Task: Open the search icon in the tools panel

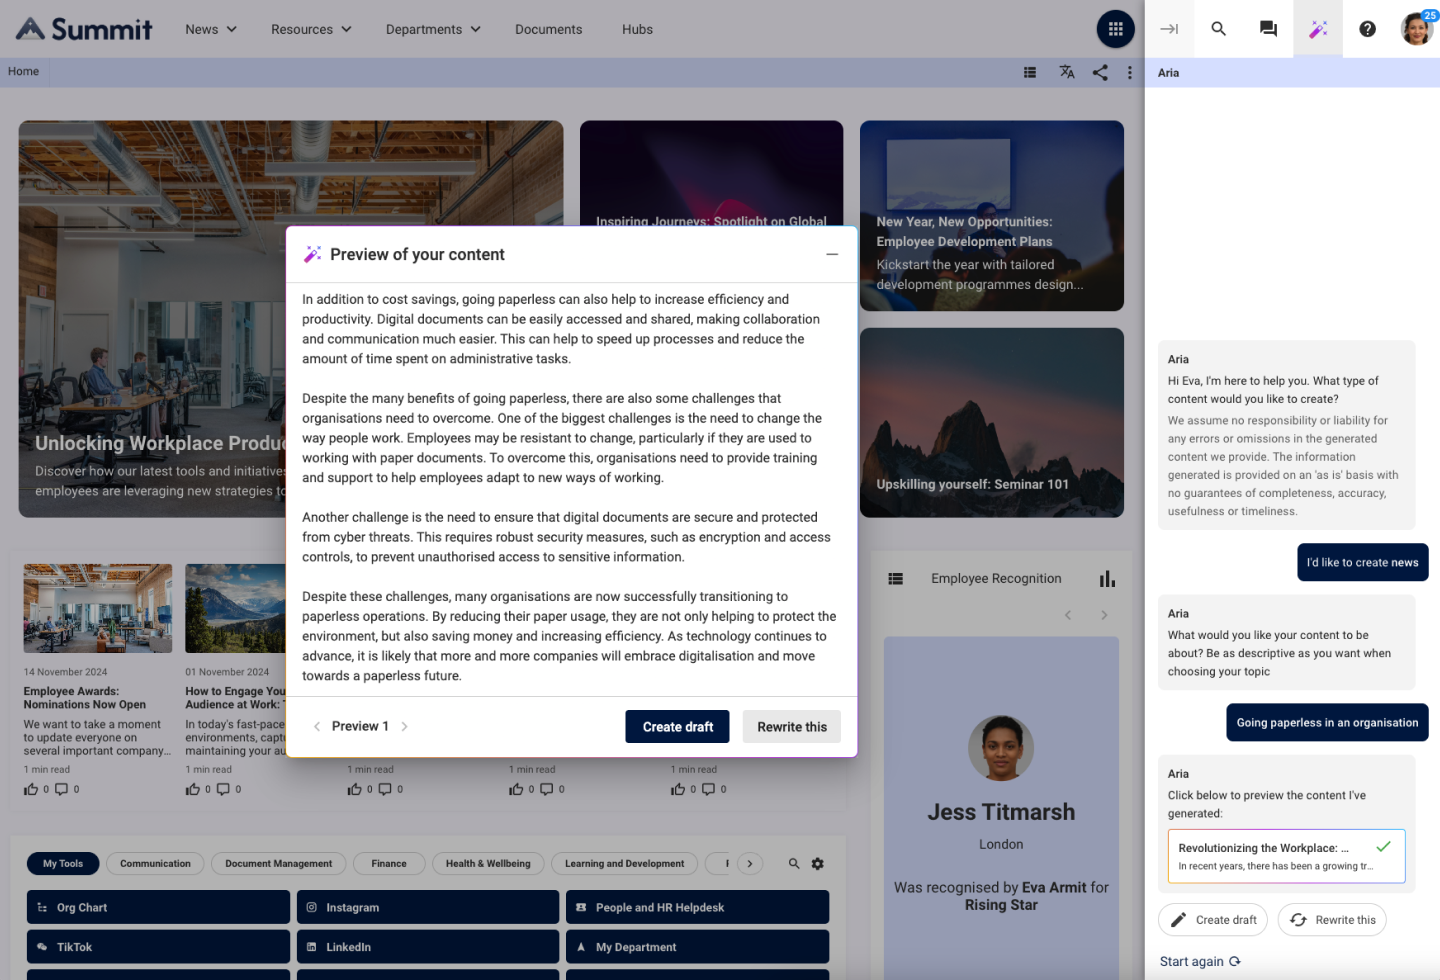Action: click(x=793, y=863)
